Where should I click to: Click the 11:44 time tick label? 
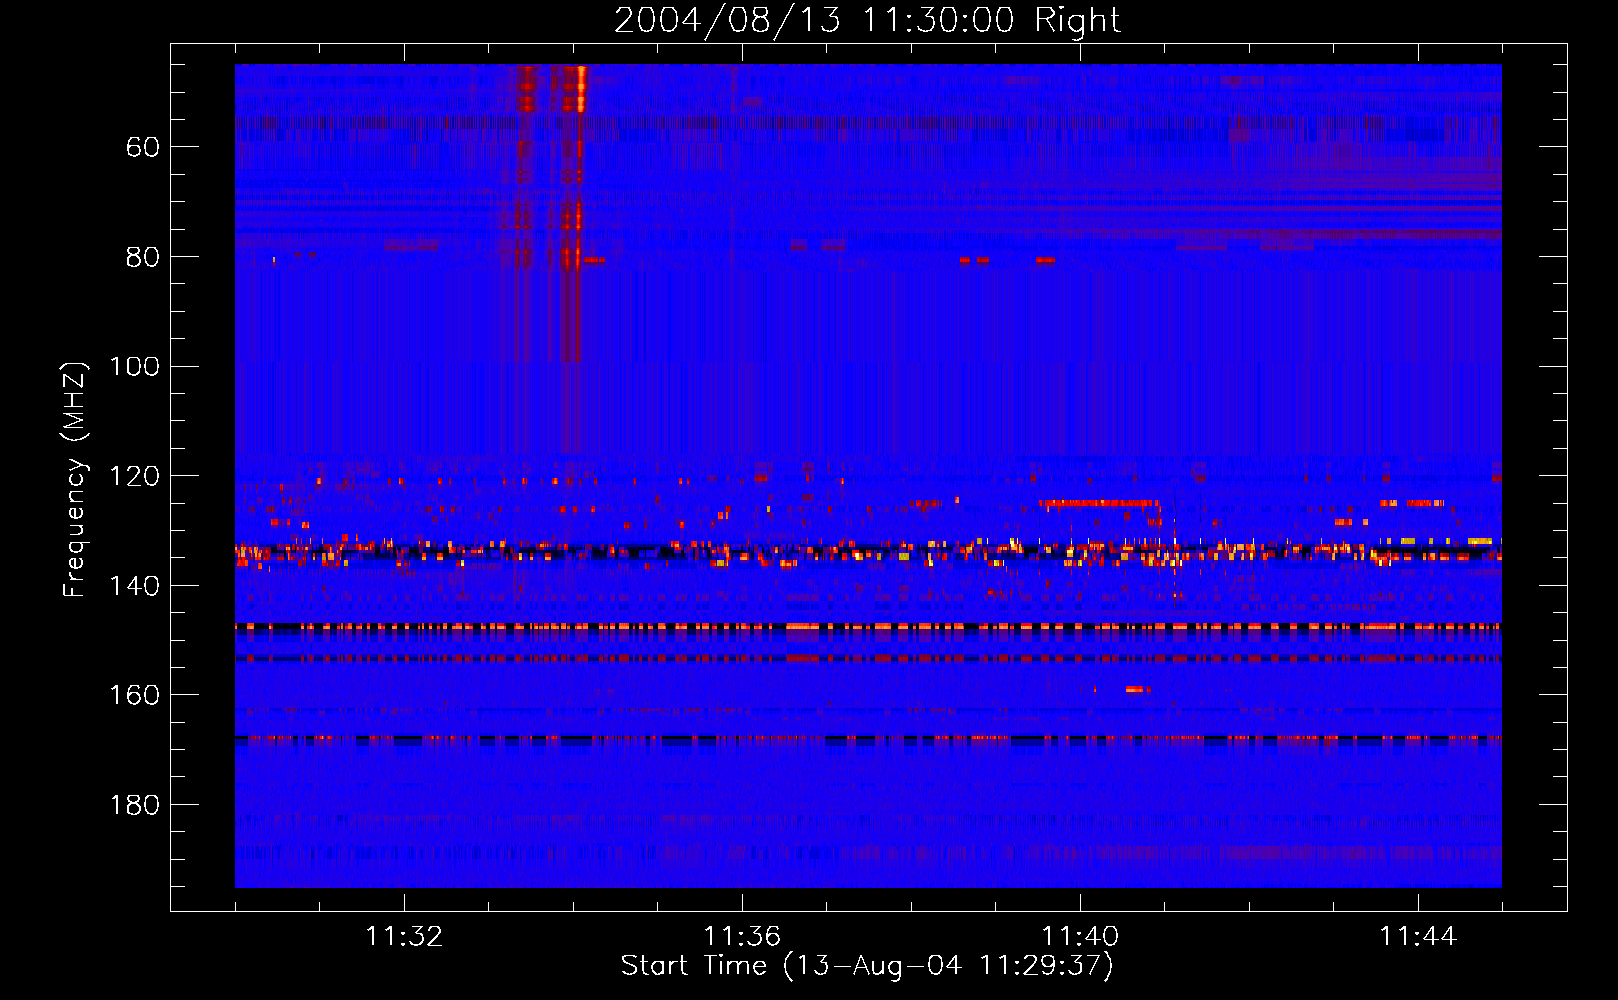(1418, 937)
